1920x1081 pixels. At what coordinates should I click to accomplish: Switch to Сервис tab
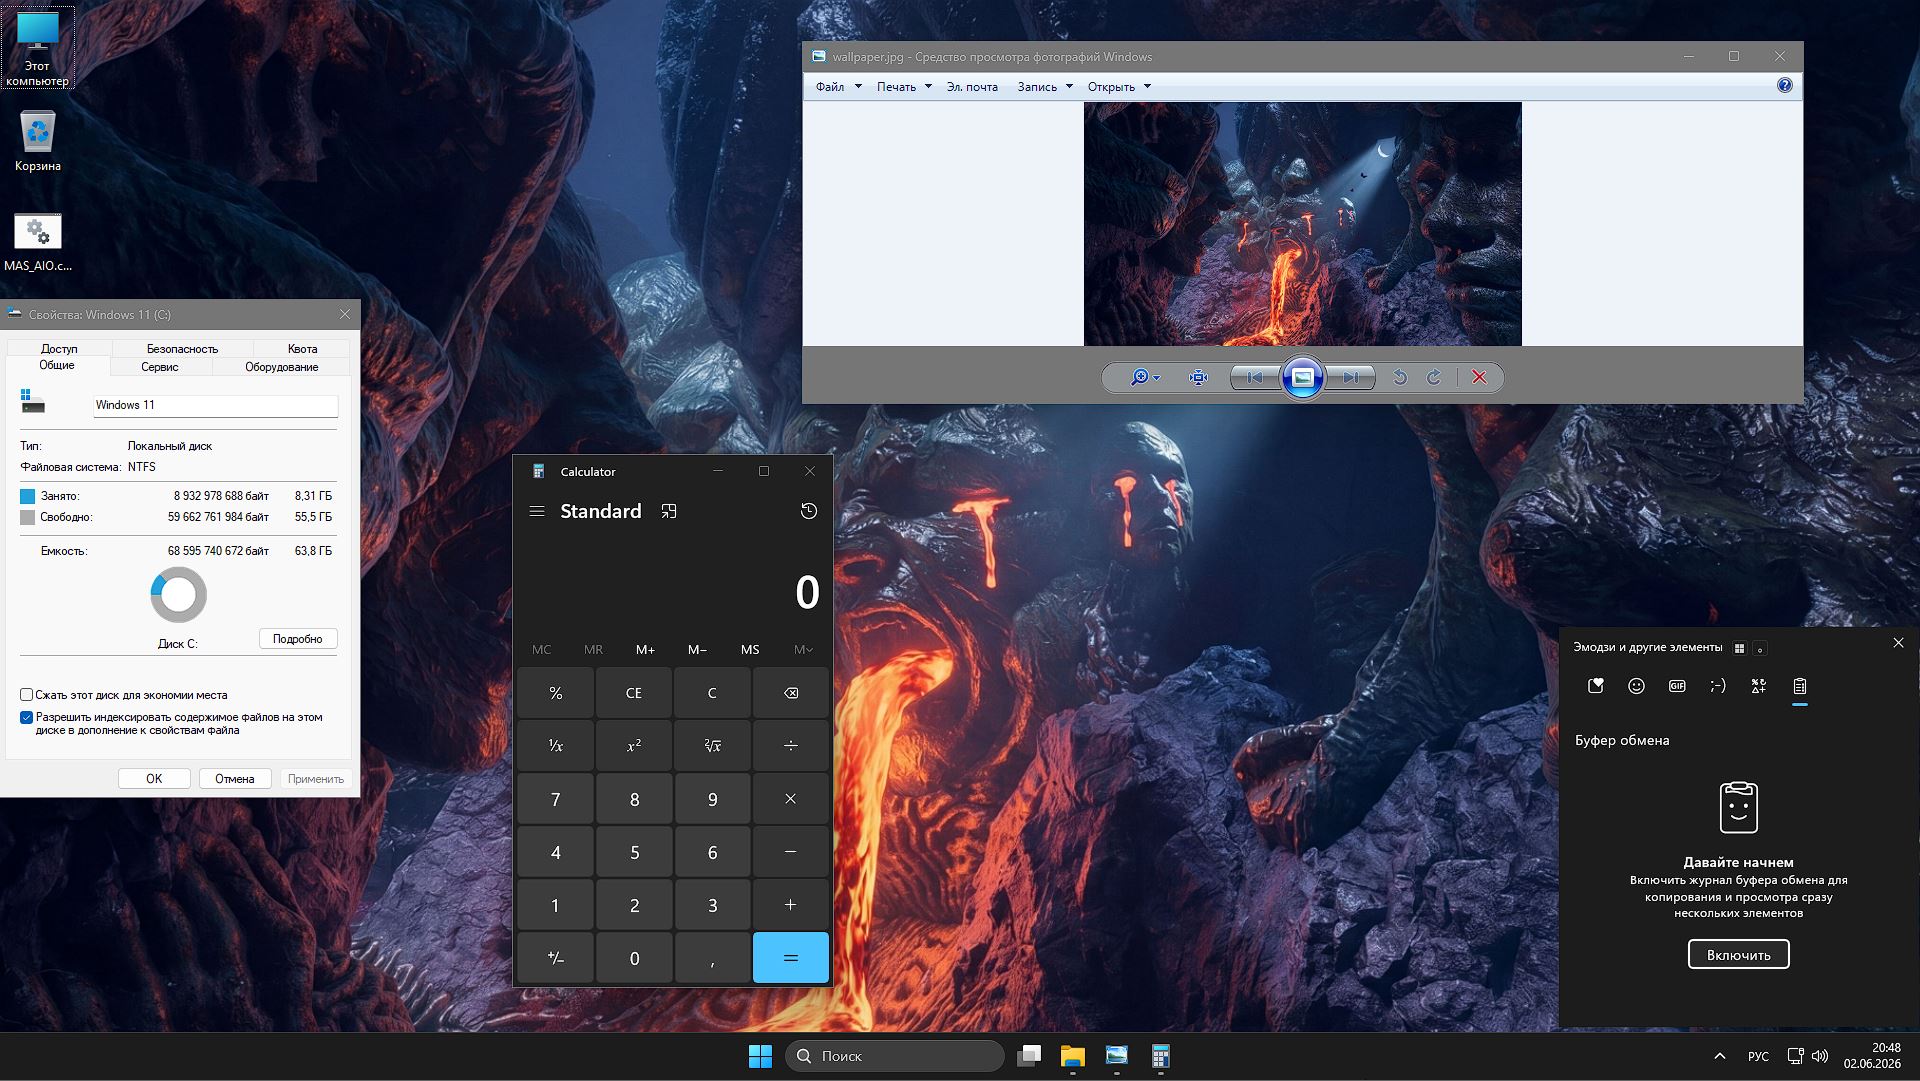[160, 367]
